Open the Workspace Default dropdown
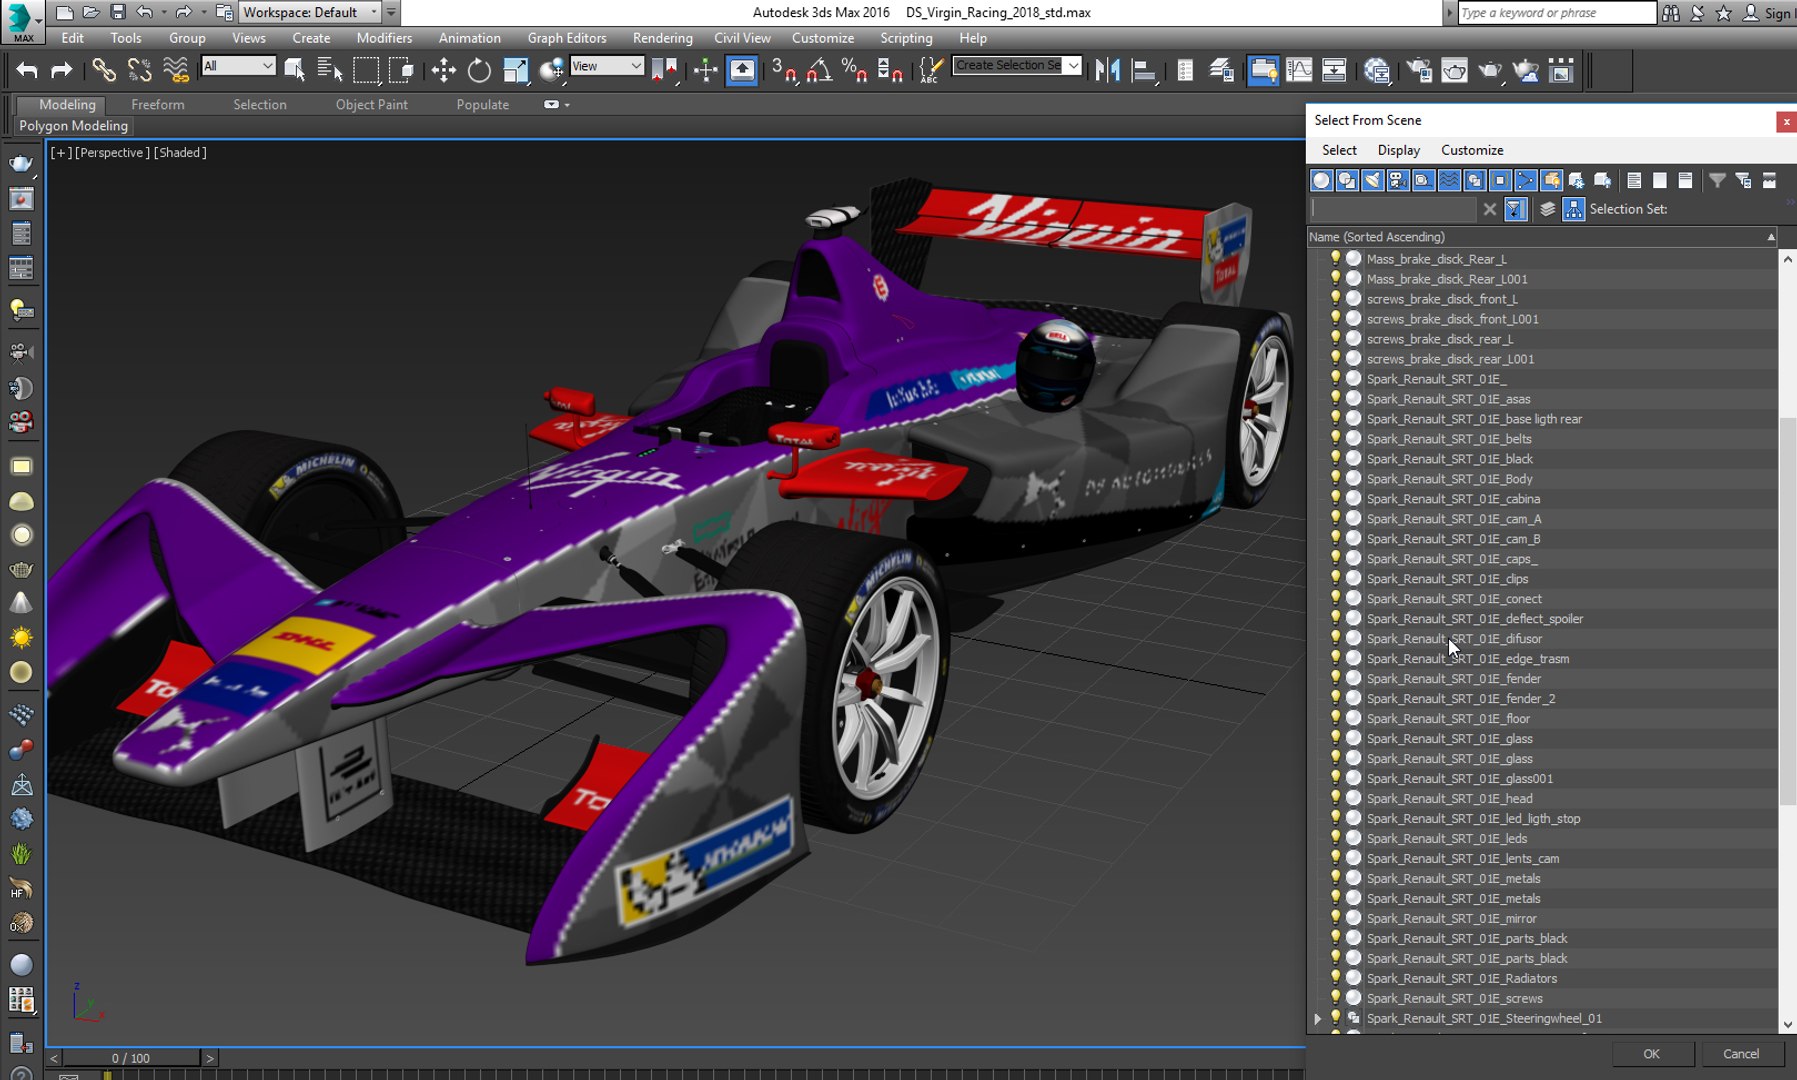 point(311,12)
